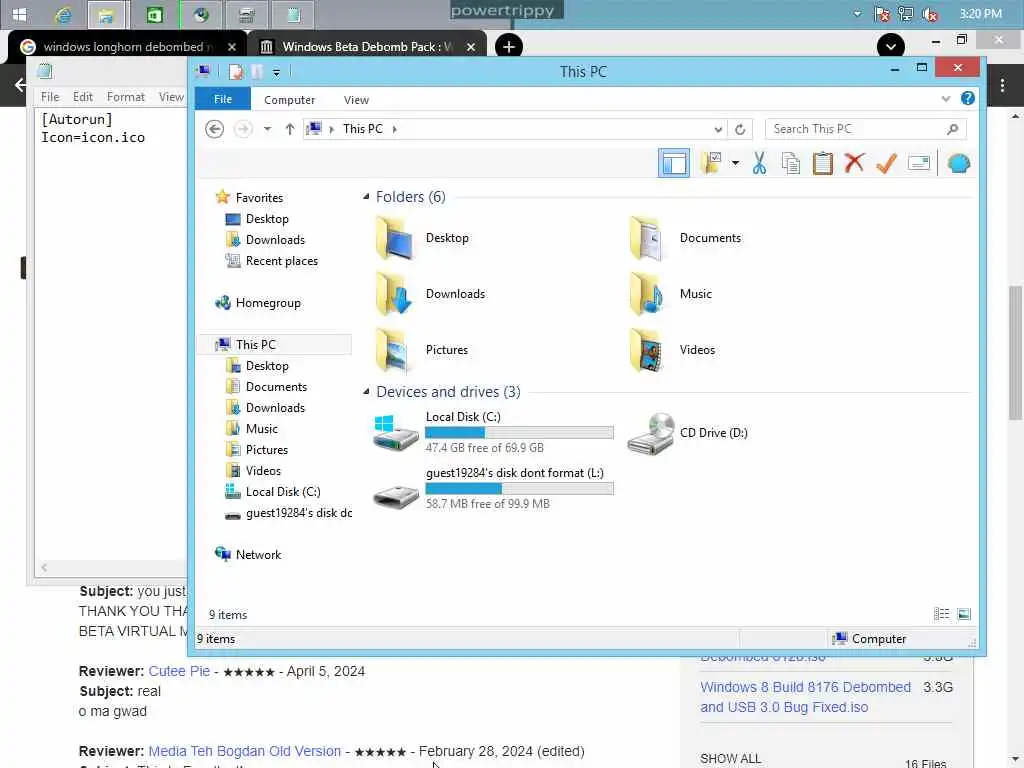
Task: Switch to Details view icon
Action: click(941, 614)
